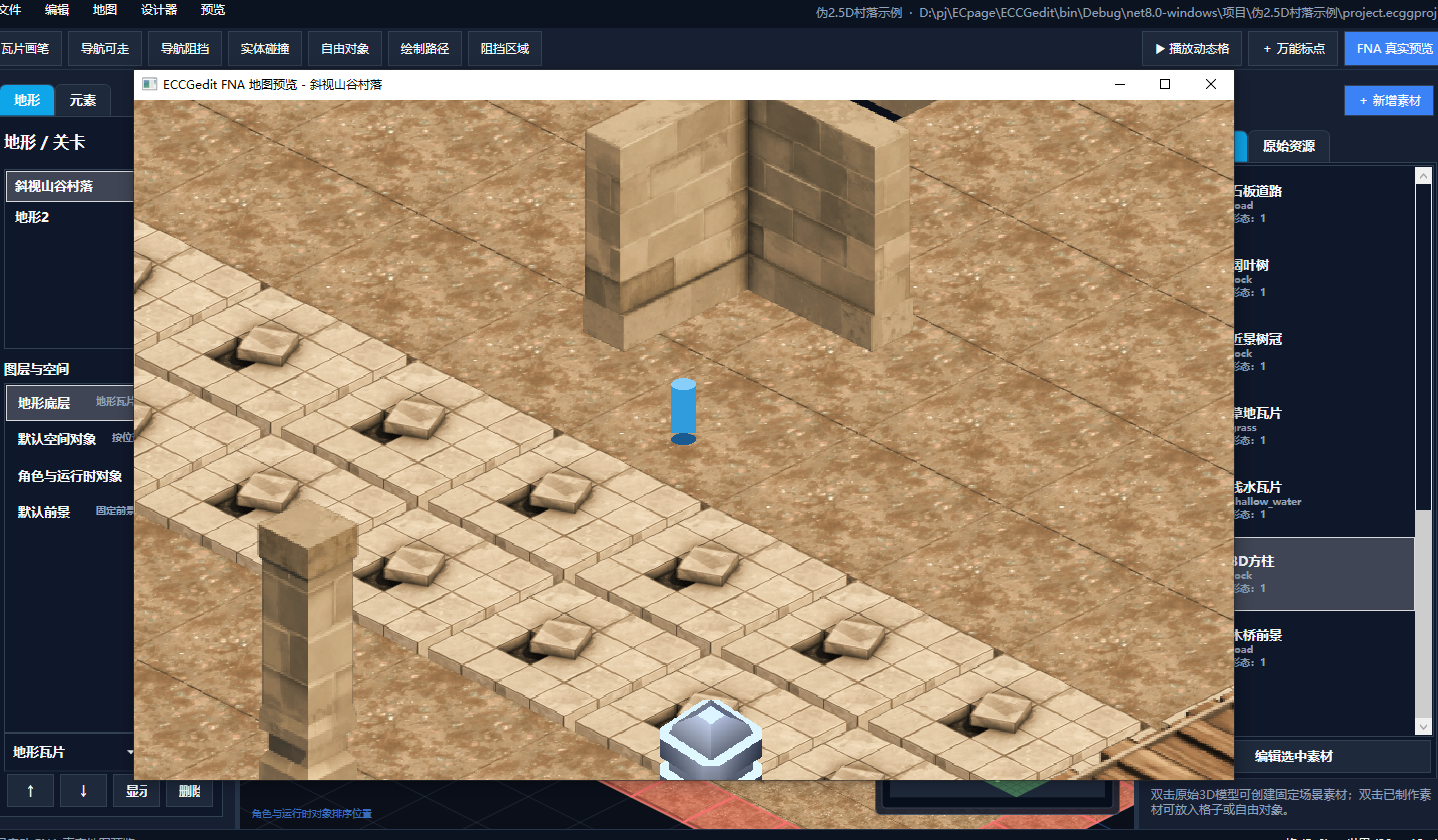Click the preview window's title bar icon
Viewport: 1438px width, 840px height.
coord(149,85)
